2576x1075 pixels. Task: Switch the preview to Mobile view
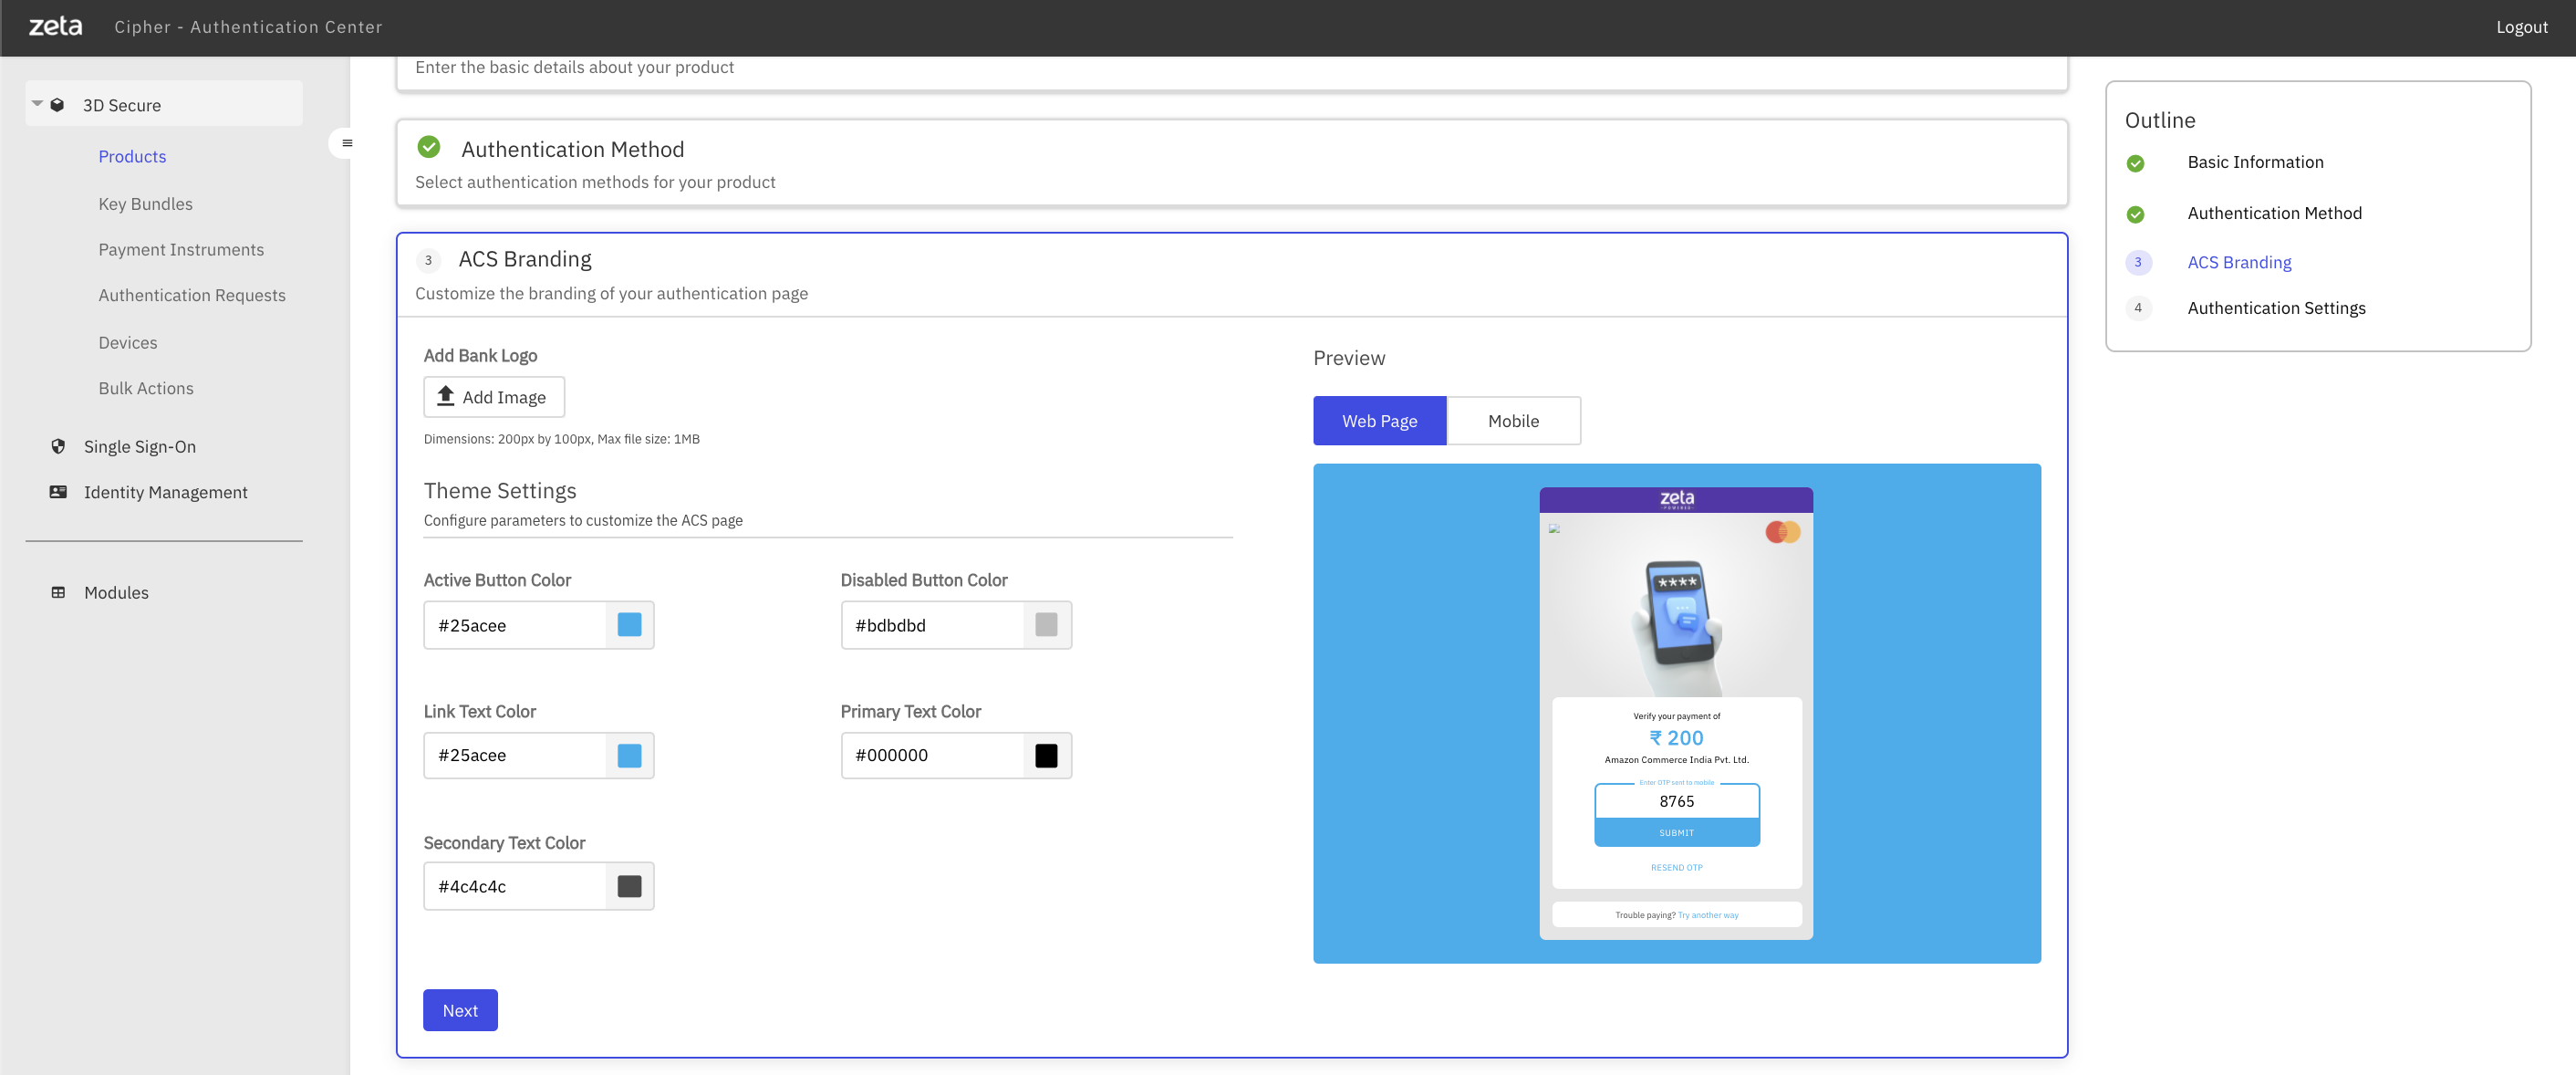(1513, 420)
